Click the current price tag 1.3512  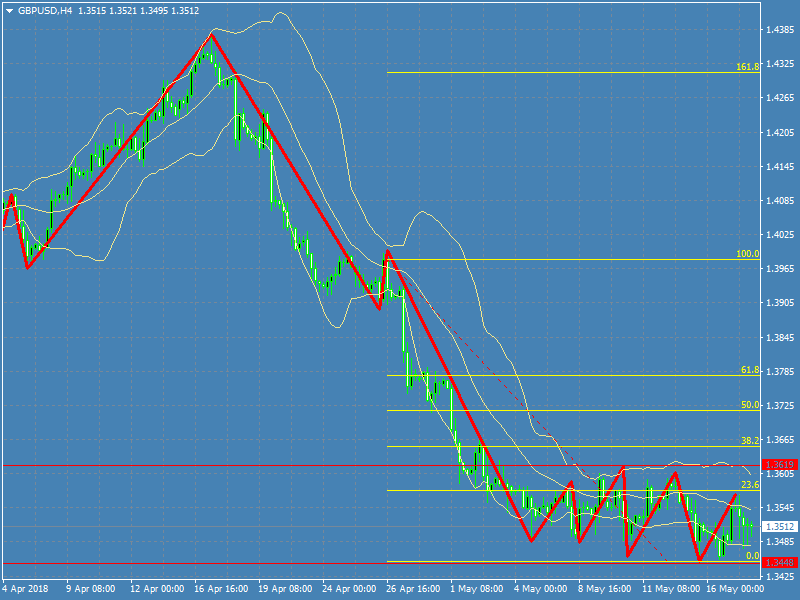(780, 526)
